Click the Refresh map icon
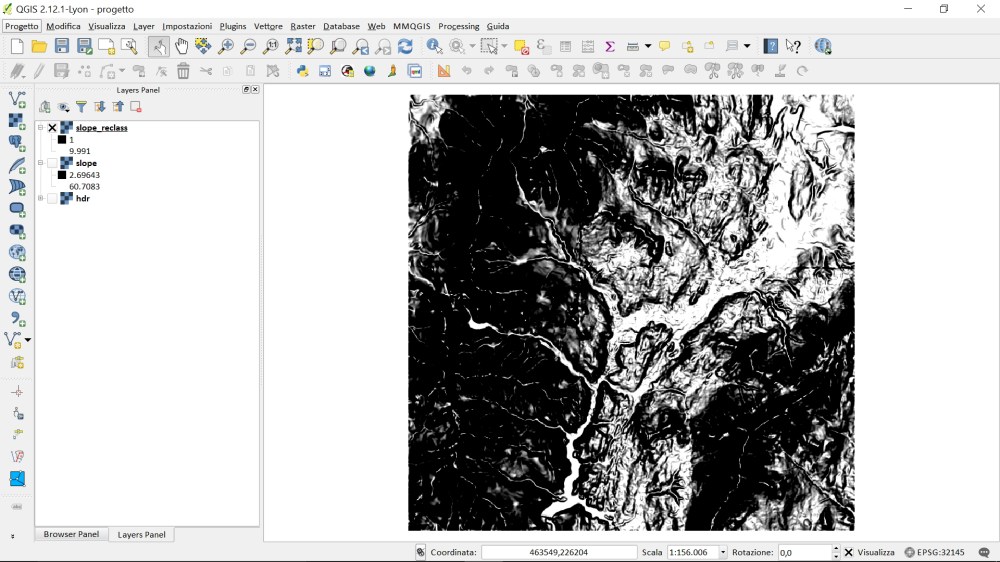 click(x=405, y=46)
